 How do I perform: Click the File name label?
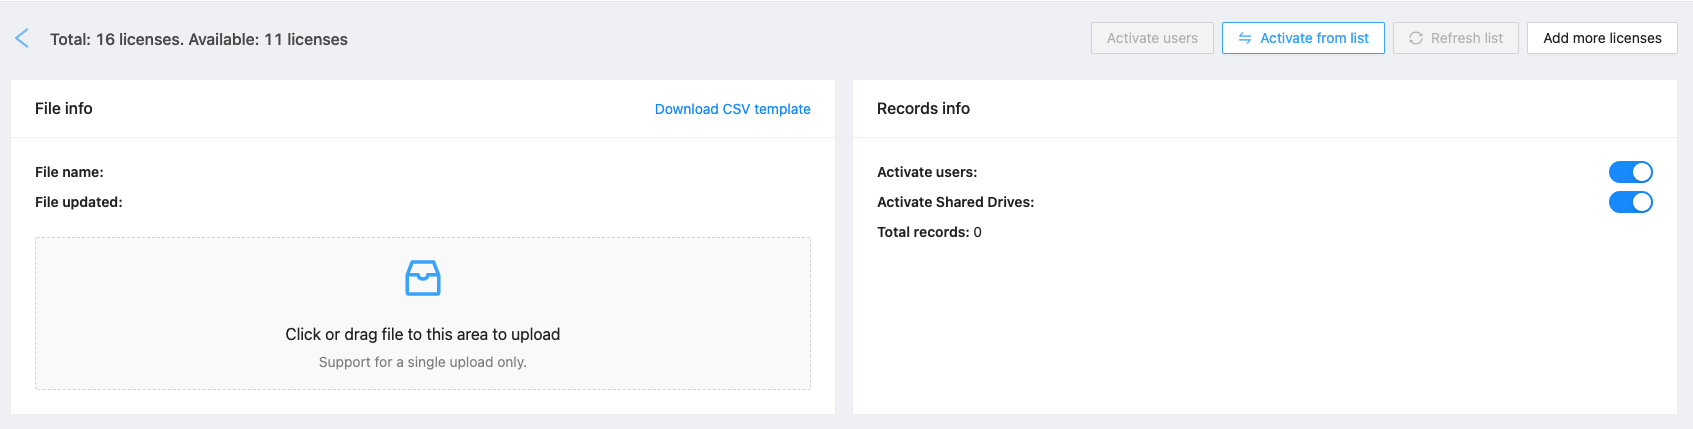pos(69,172)
